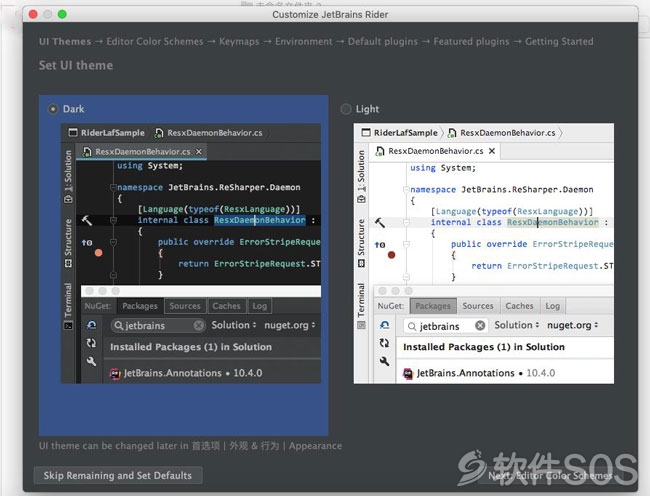This screenshot has height=496, width=650.
Task: Close ResxDaemonBehavior.cs tab in dark preview
Action: coord(199,152)
